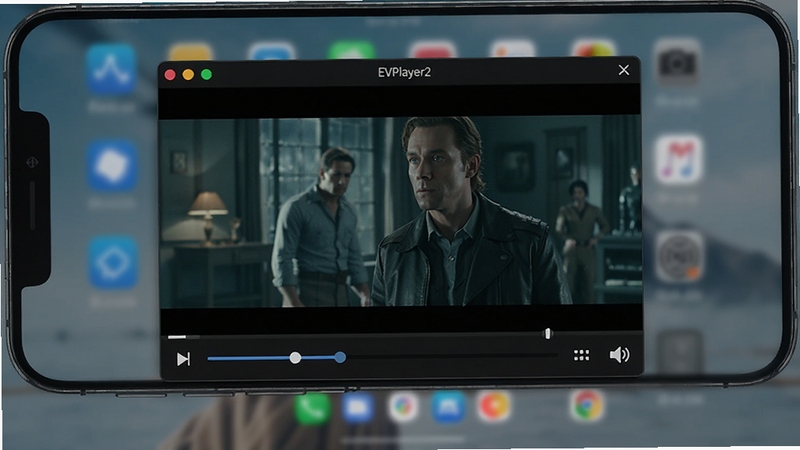The image size is (800, 450).
Task: Click the video frame in EVPlayer2
Action: pos(401,212)
